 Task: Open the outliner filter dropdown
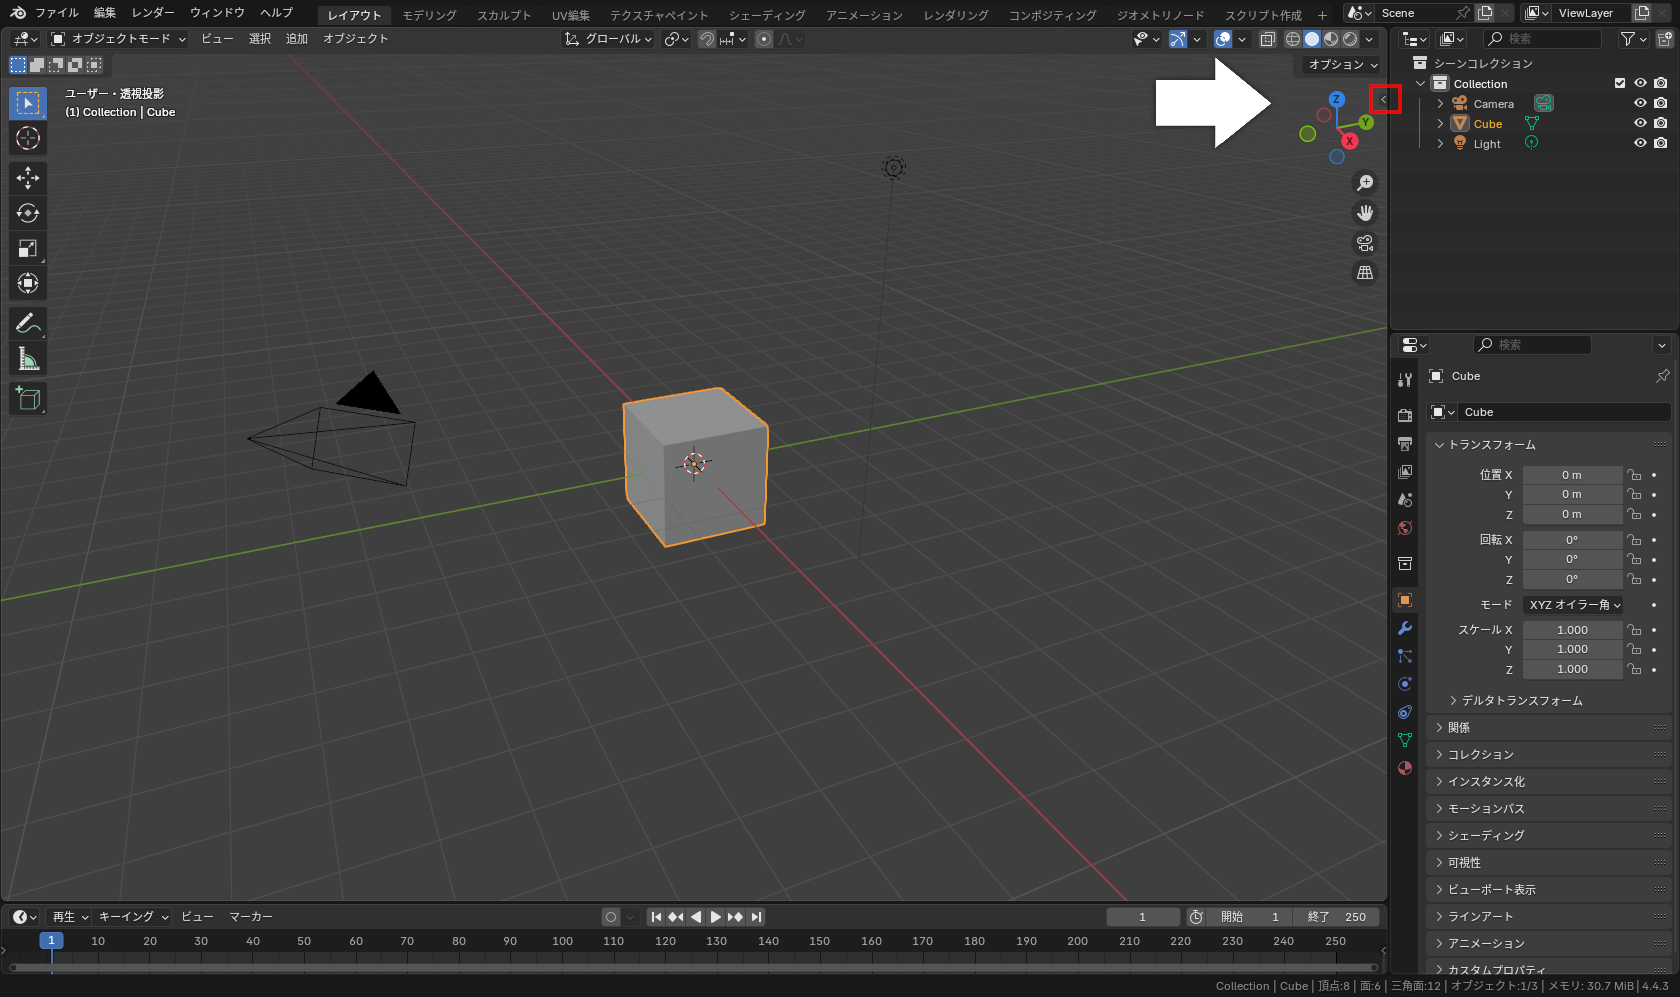[1633, 39]
